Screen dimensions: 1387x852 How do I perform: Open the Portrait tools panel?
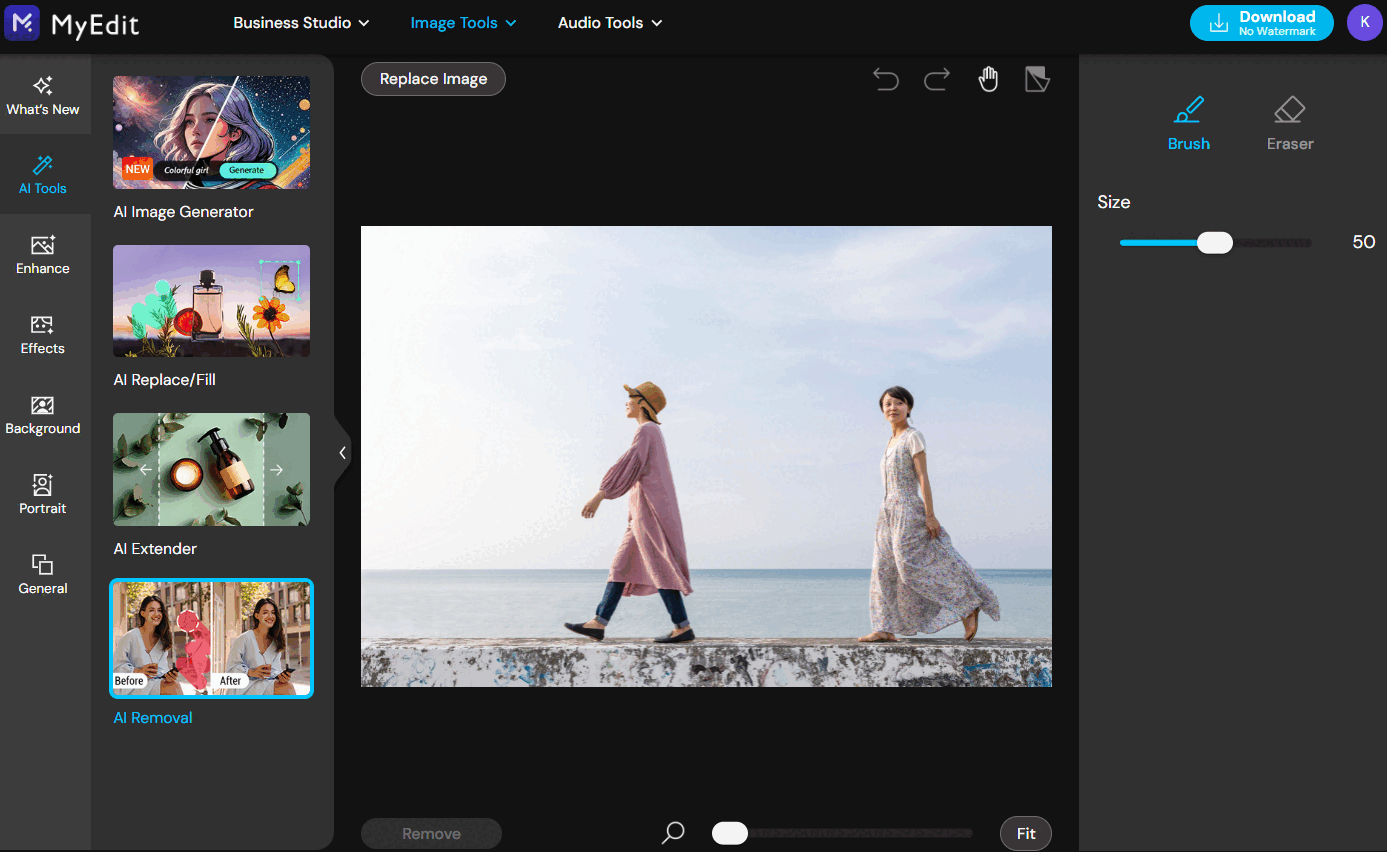(42, 494)
